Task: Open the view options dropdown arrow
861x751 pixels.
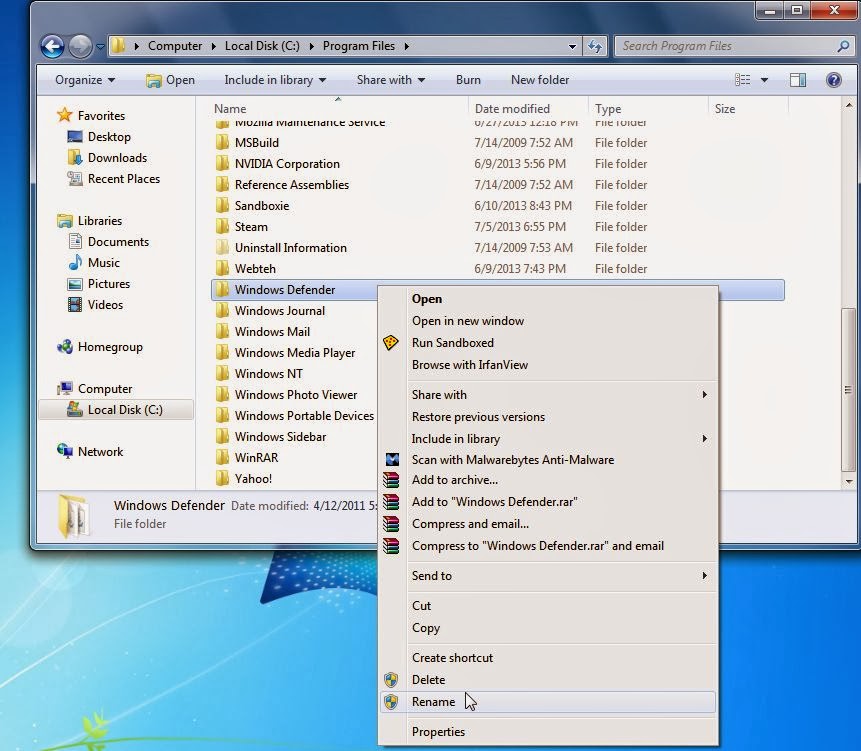Action: pyautogui.click(x=764, y=80)
